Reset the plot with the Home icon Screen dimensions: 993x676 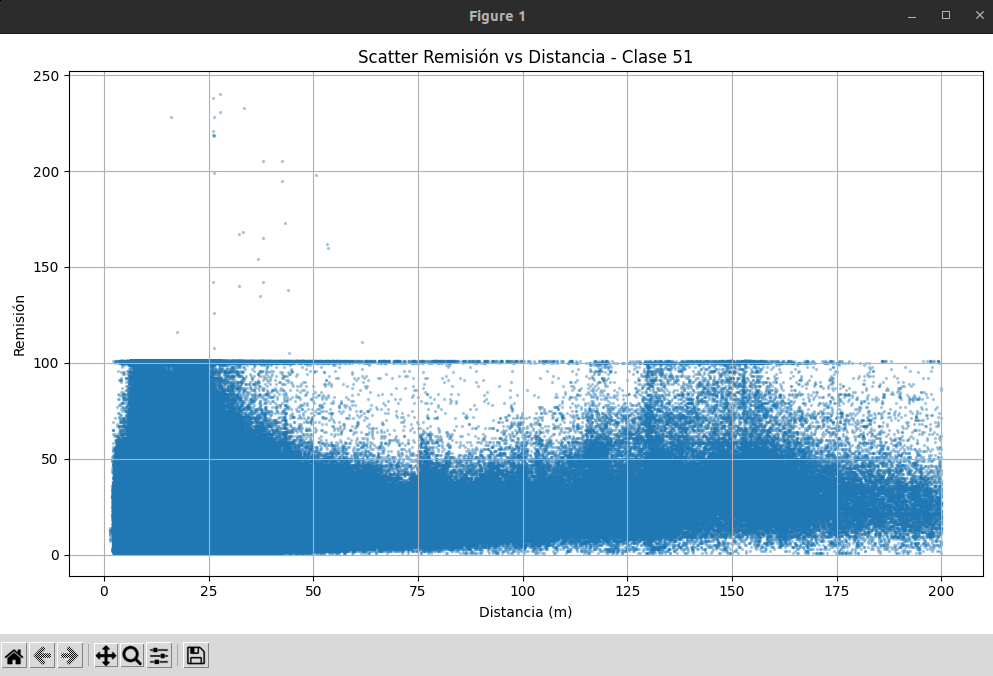[14, 656]
